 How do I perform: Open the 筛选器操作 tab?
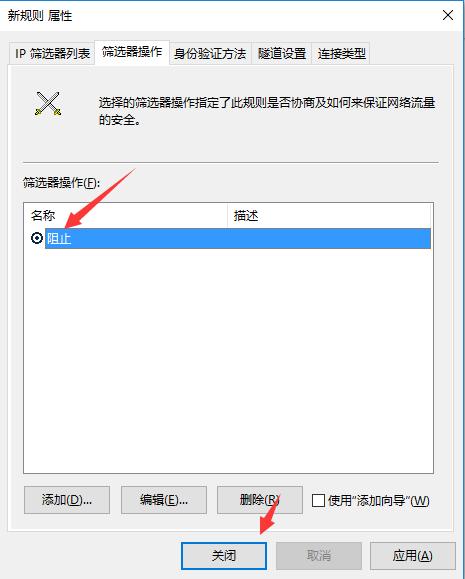pyautogui.click(x=132, y=52)
